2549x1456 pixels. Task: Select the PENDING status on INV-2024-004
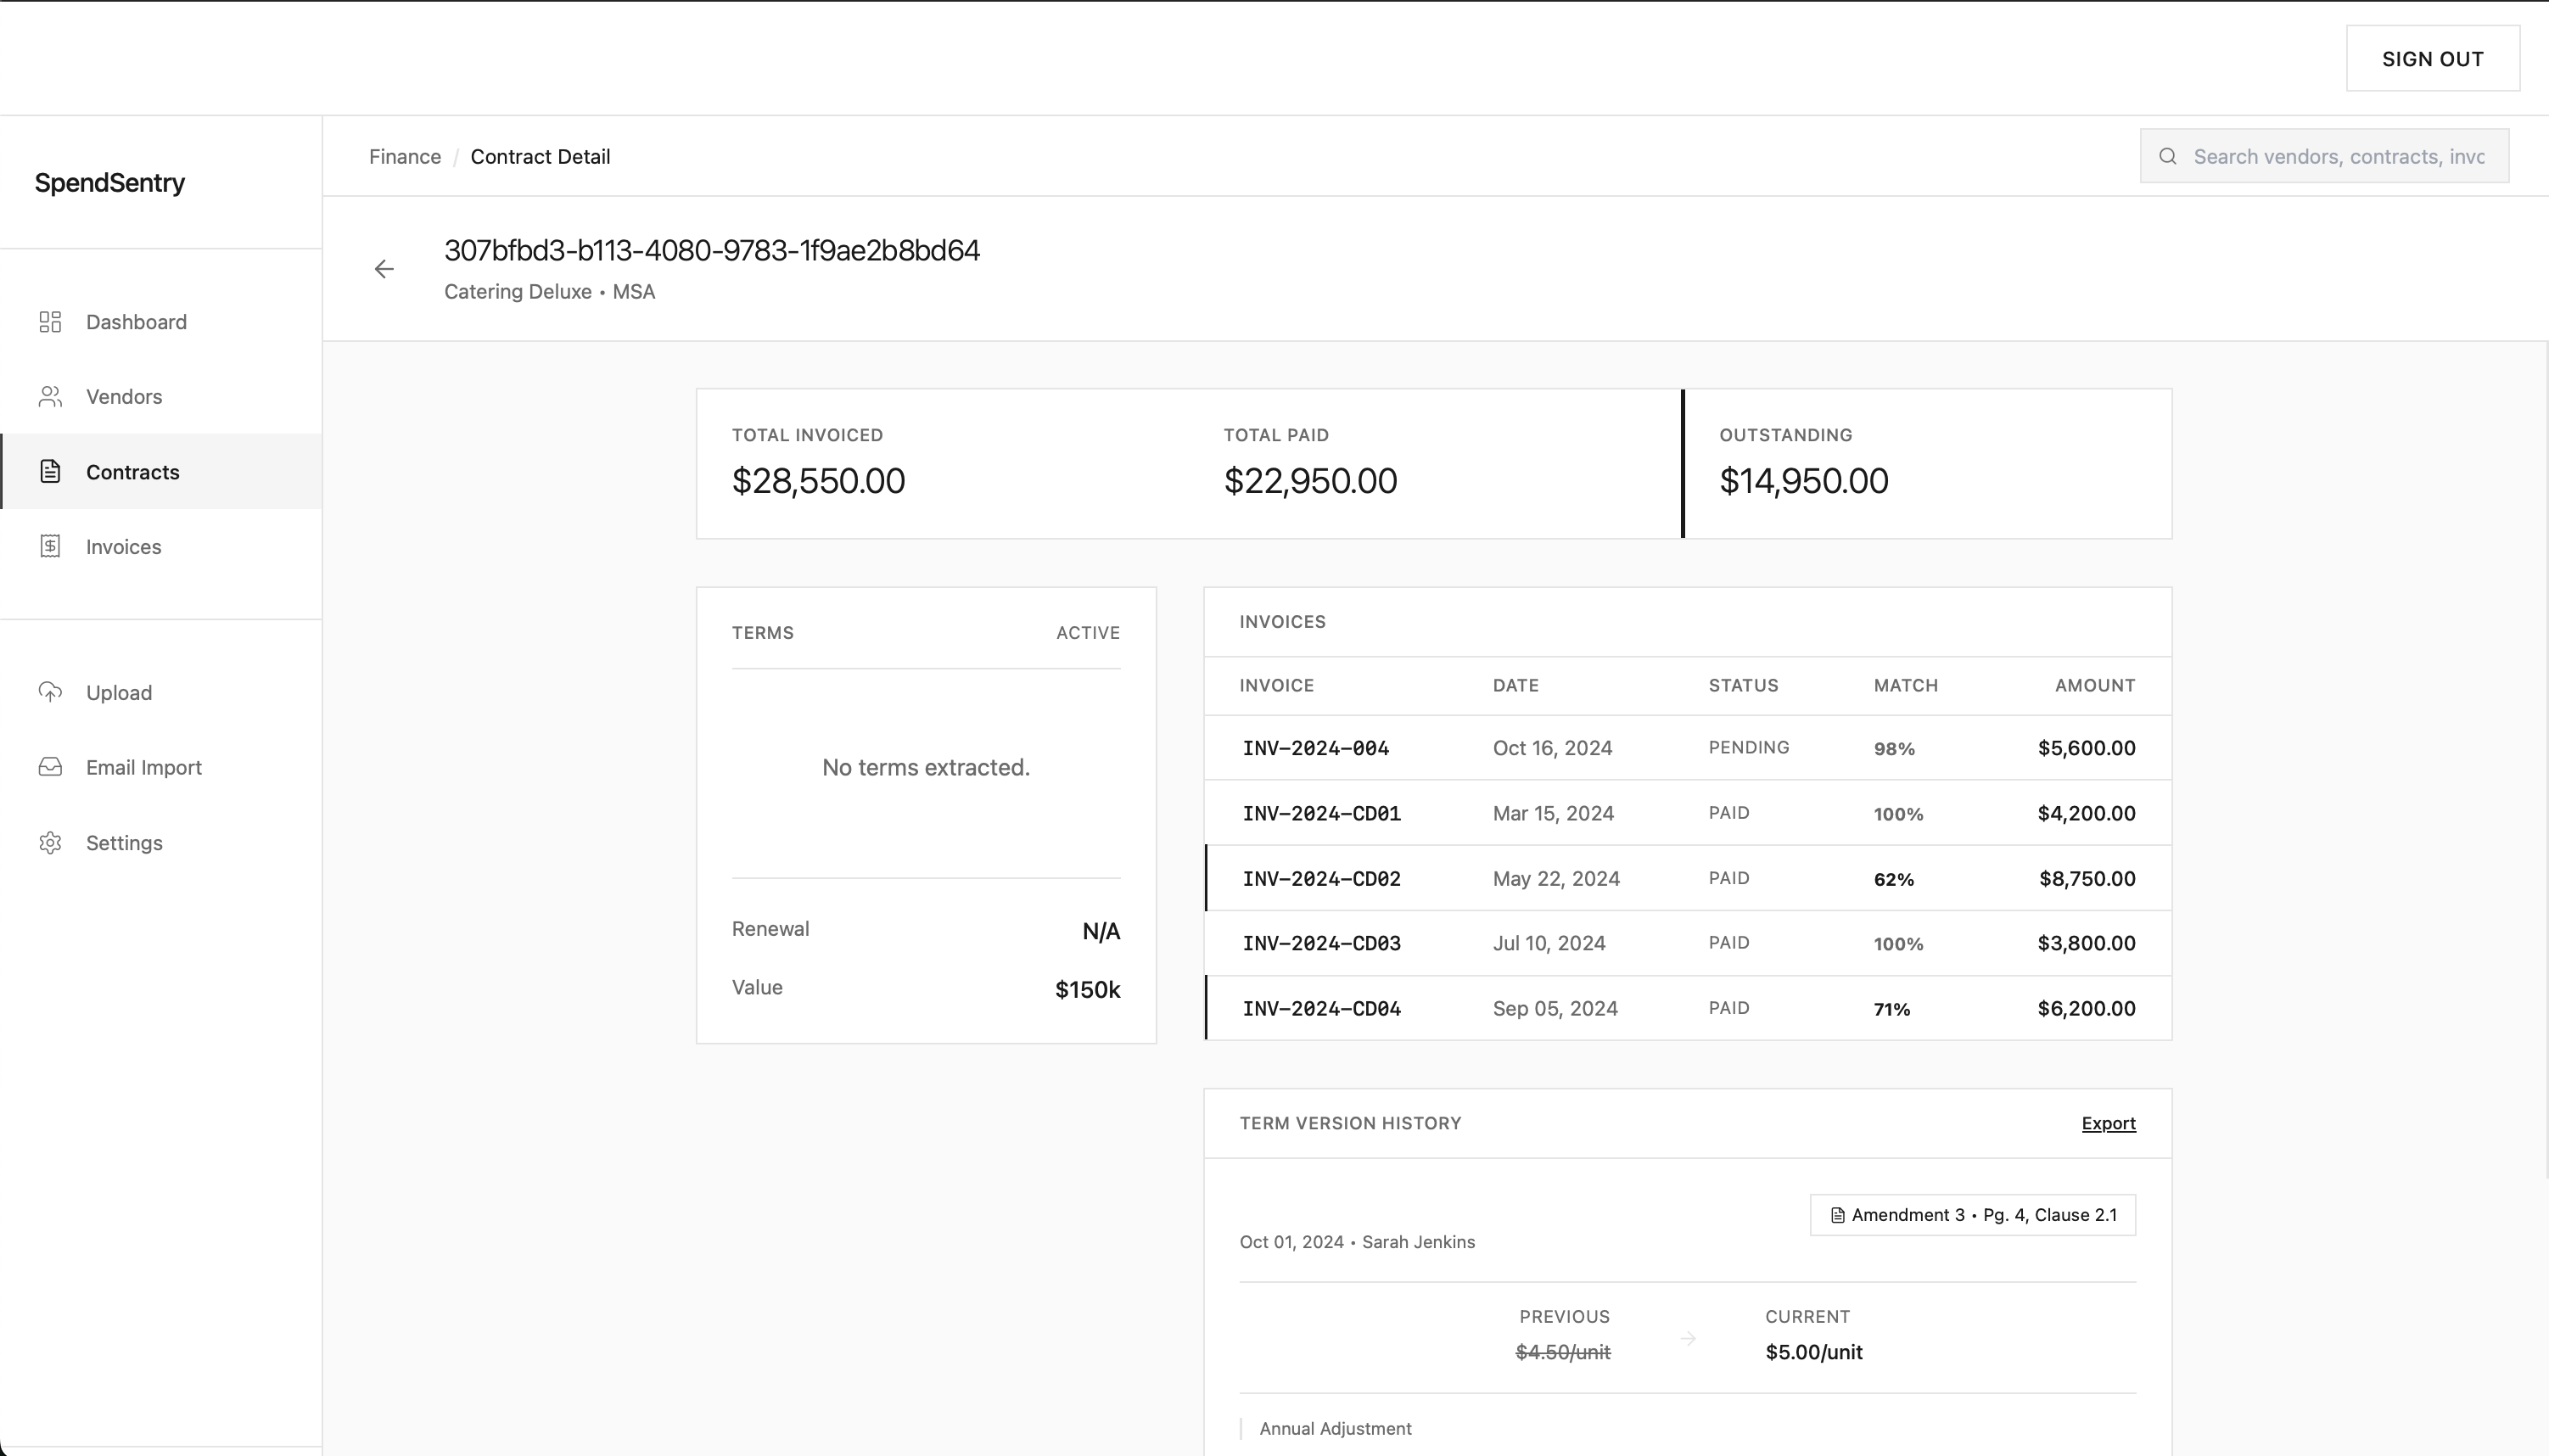click(1748, 747)
